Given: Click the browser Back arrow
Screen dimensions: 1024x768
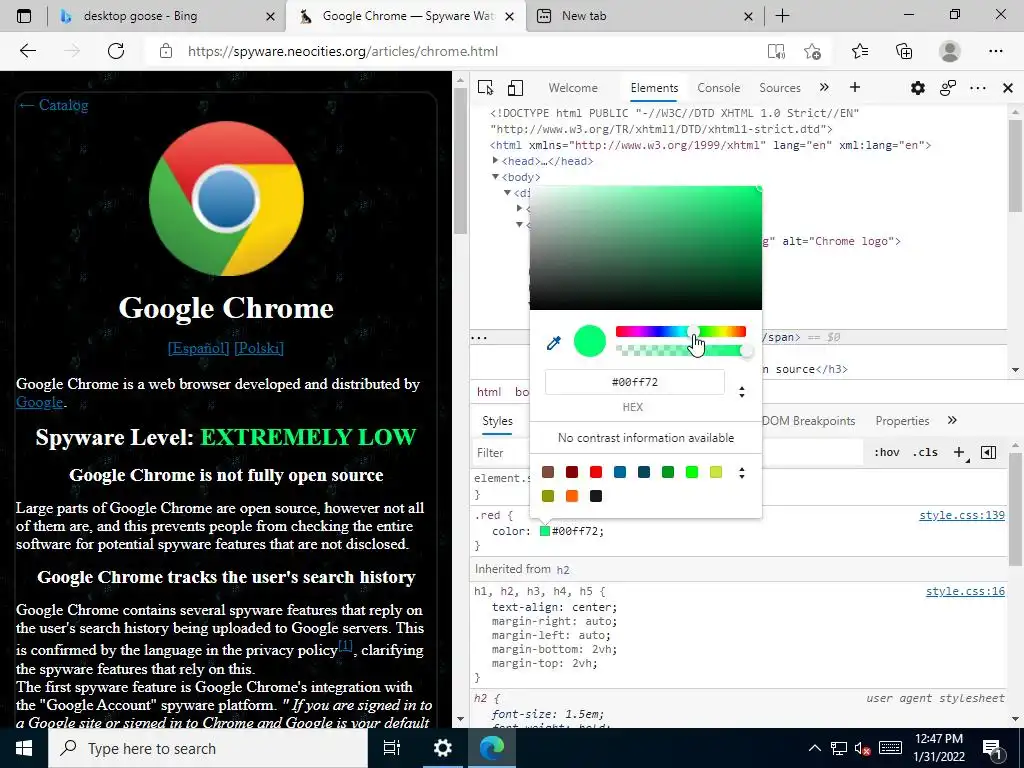Looking at the screenshot, I should coord(27,51).
